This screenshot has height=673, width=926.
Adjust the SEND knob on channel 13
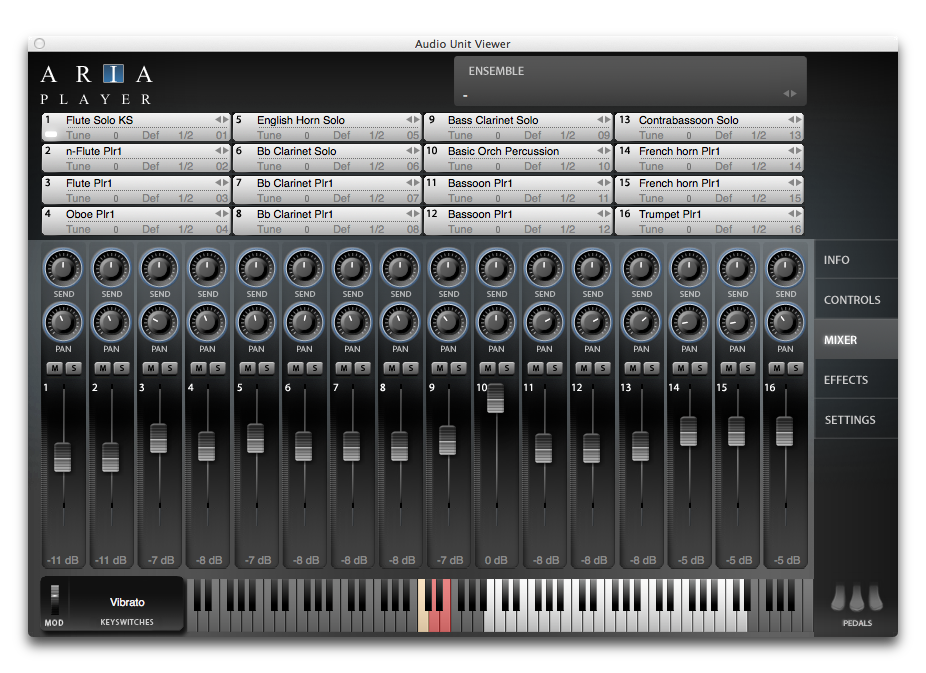pyautogui.click(x=641, y=268)
